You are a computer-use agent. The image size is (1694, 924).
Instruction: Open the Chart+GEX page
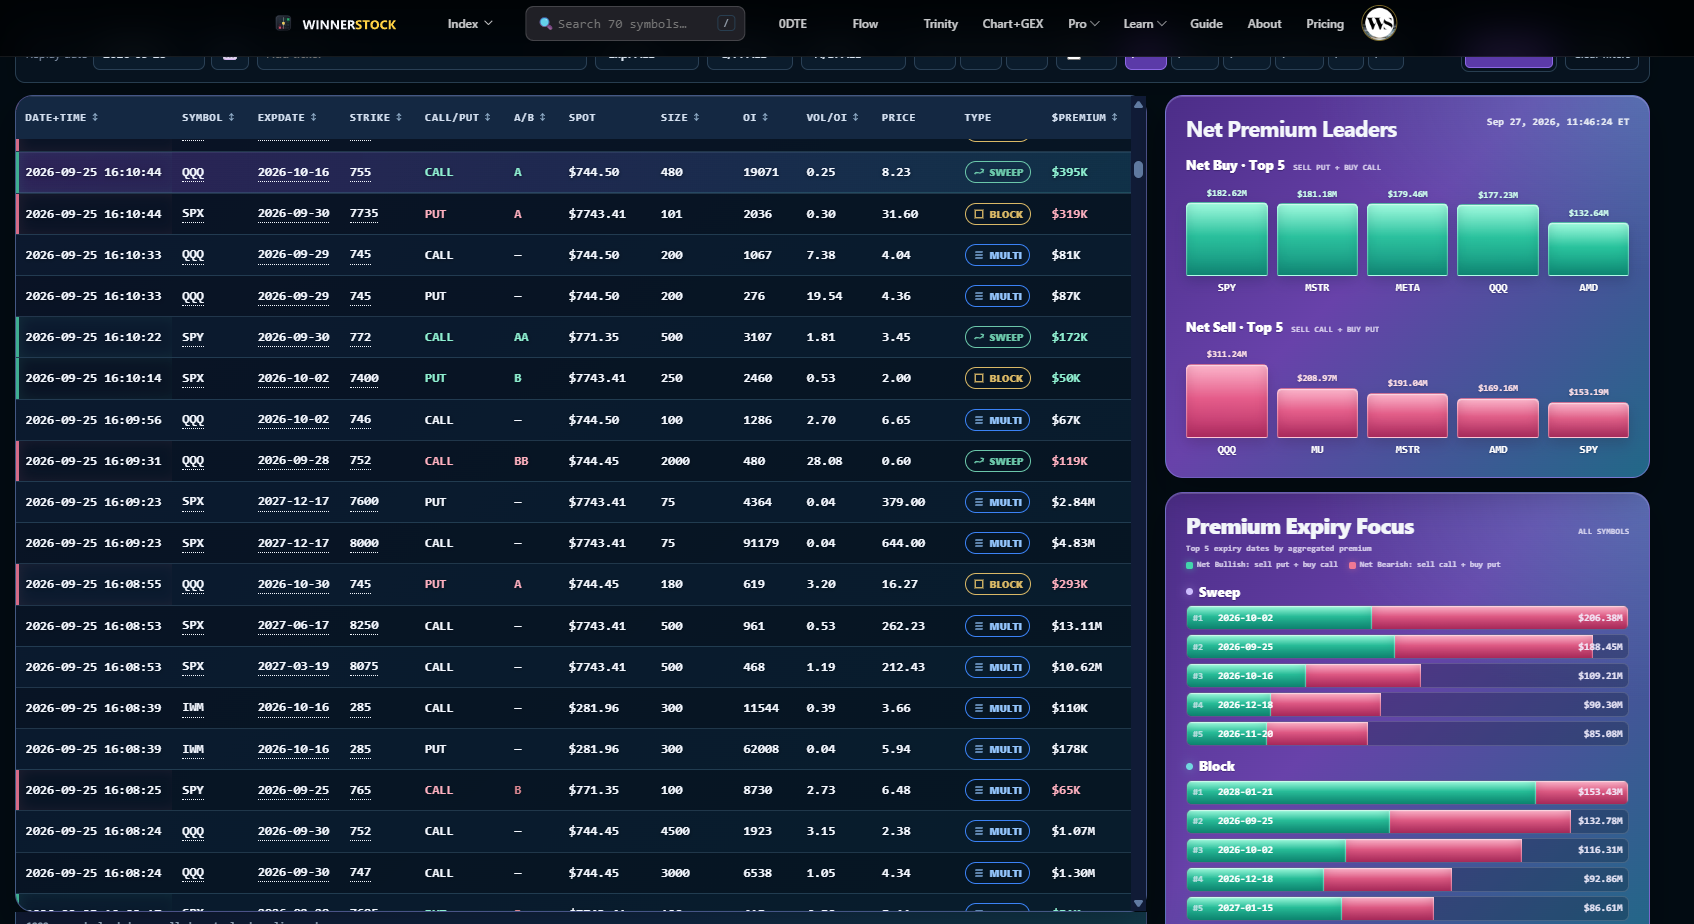point(1013,23)
